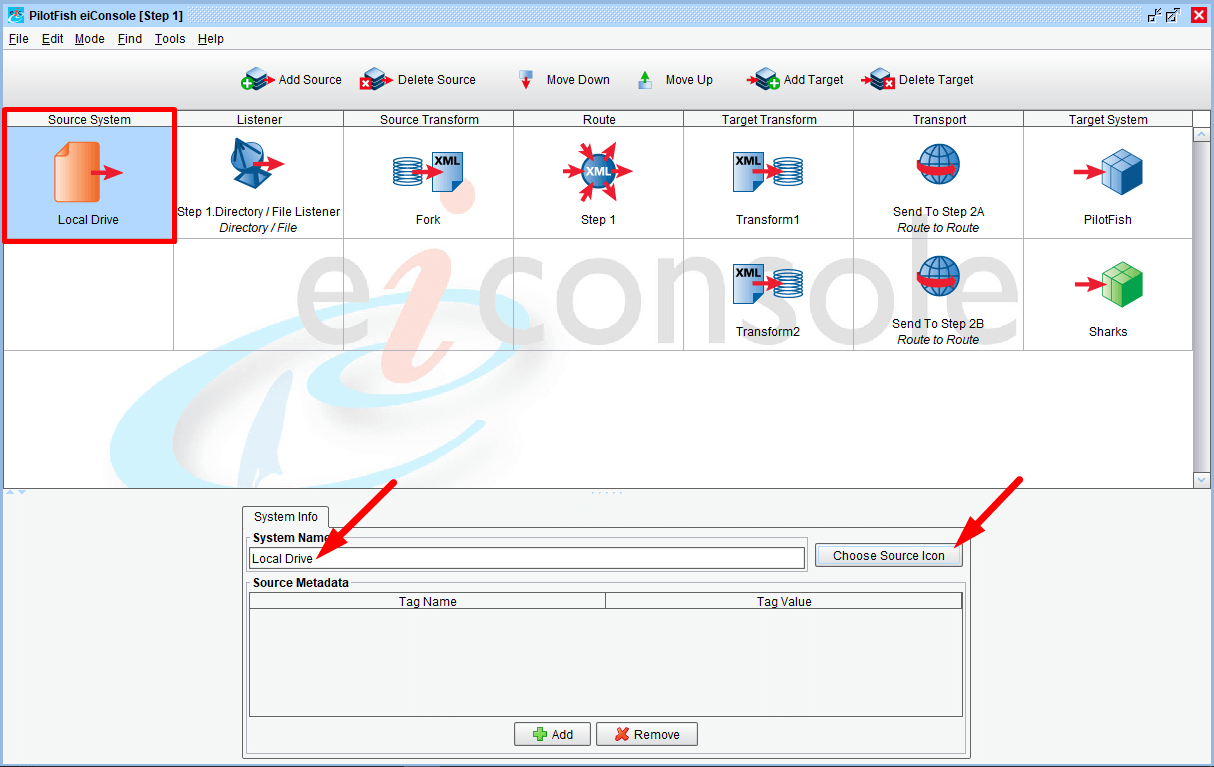
Task: Select the Local Drive source system icon
Action: click(88, 172)
